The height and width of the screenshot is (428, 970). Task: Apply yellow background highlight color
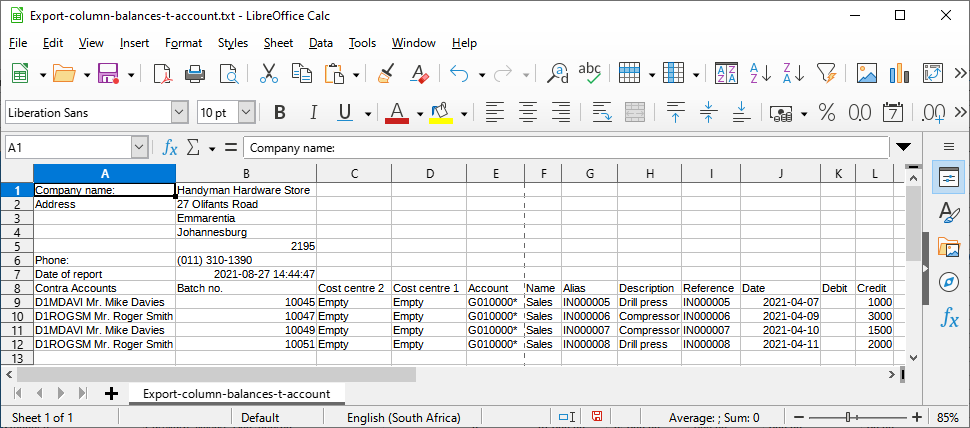[x=440, y=112]
